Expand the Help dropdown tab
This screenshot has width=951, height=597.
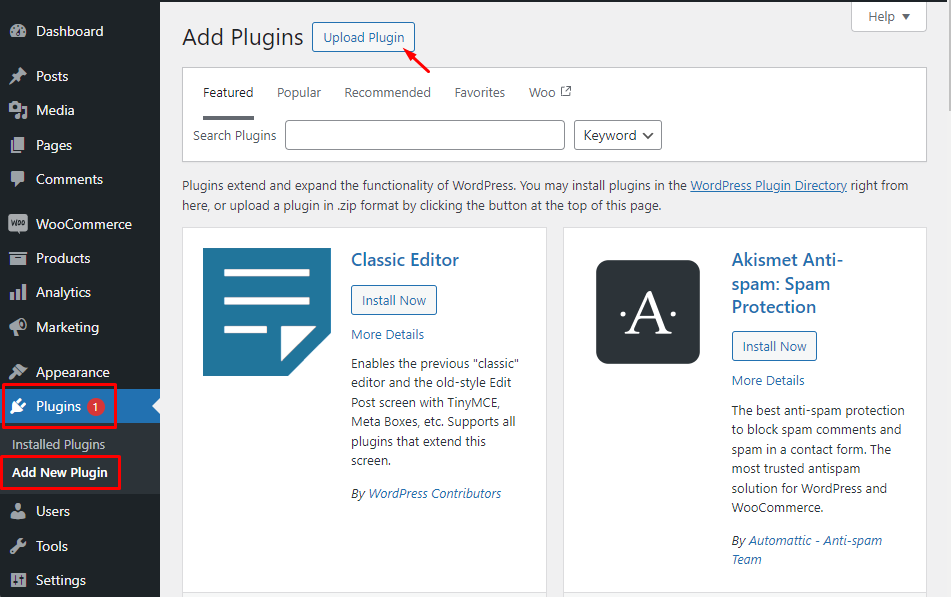[889, 16]
